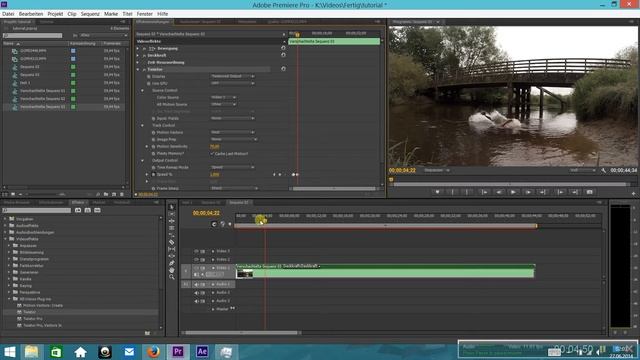Open the Motion Vectors dropdown
The height and width of the screenshot is (360, 640).
pos(232,132)
